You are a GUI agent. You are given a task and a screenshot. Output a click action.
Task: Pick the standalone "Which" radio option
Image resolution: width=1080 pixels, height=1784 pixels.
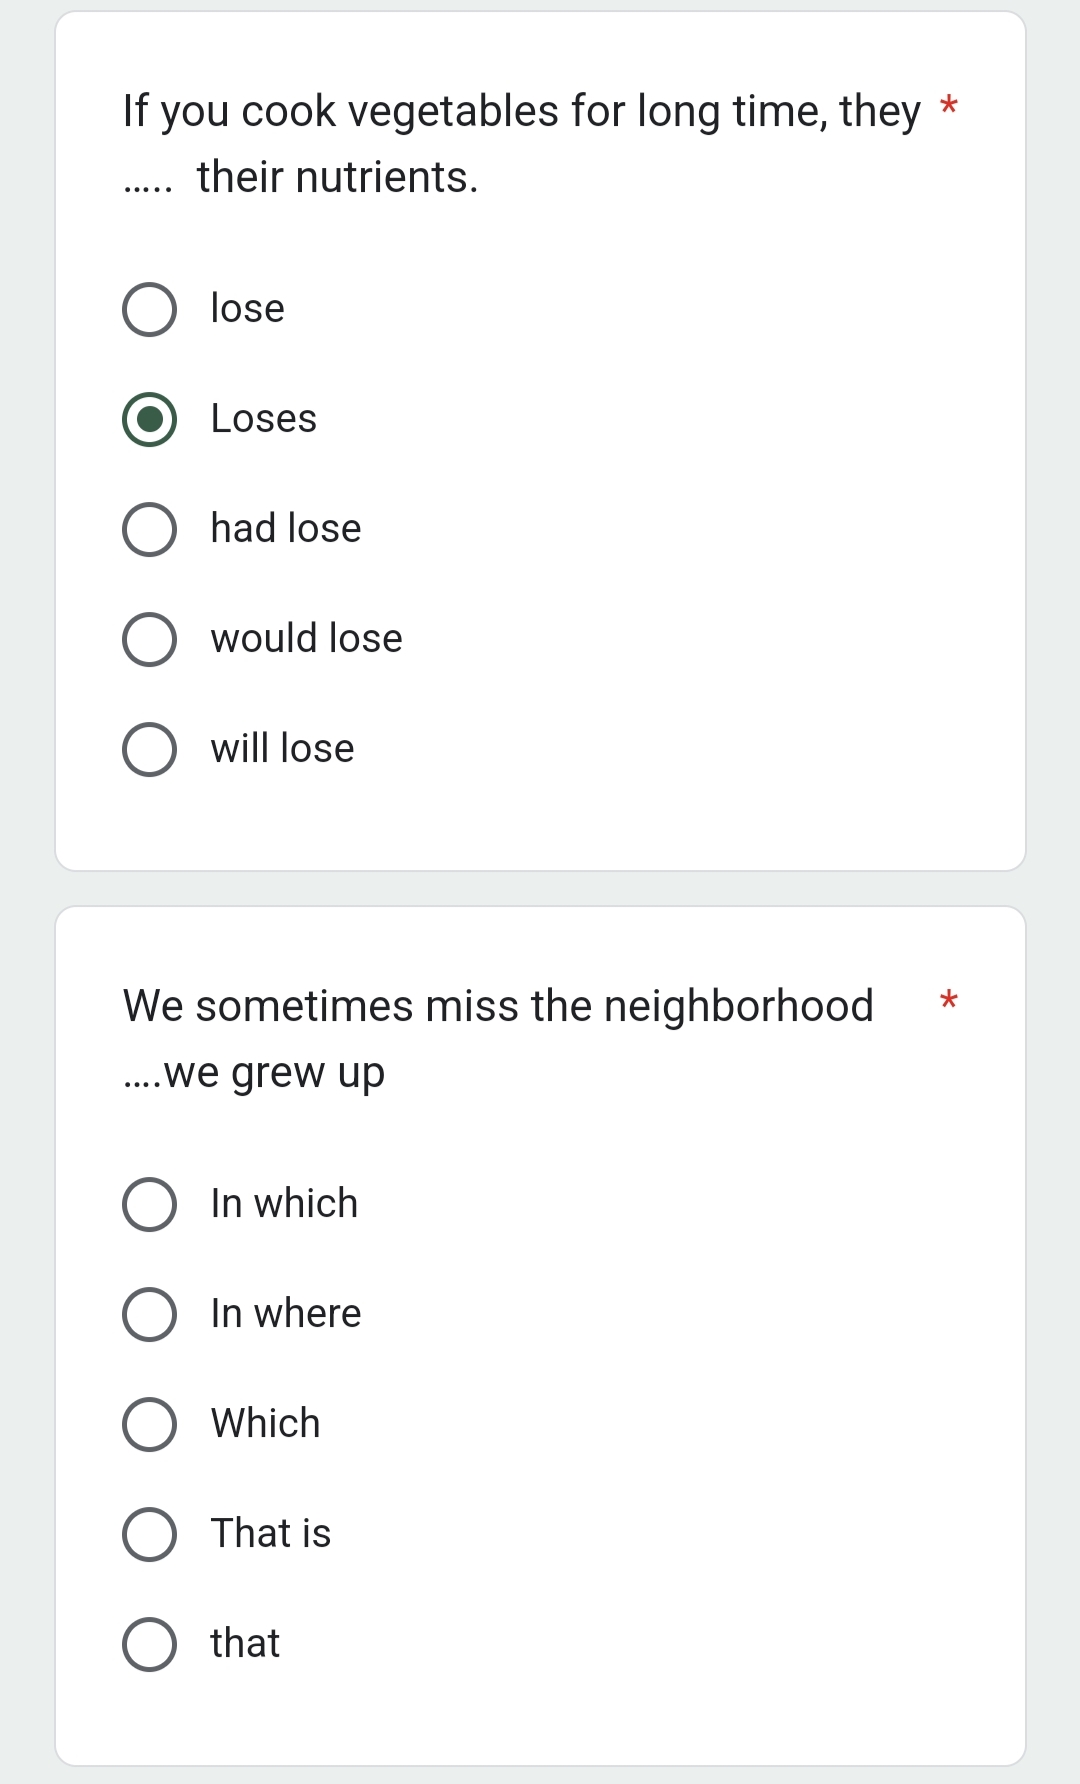click(x=150, y=1424)
